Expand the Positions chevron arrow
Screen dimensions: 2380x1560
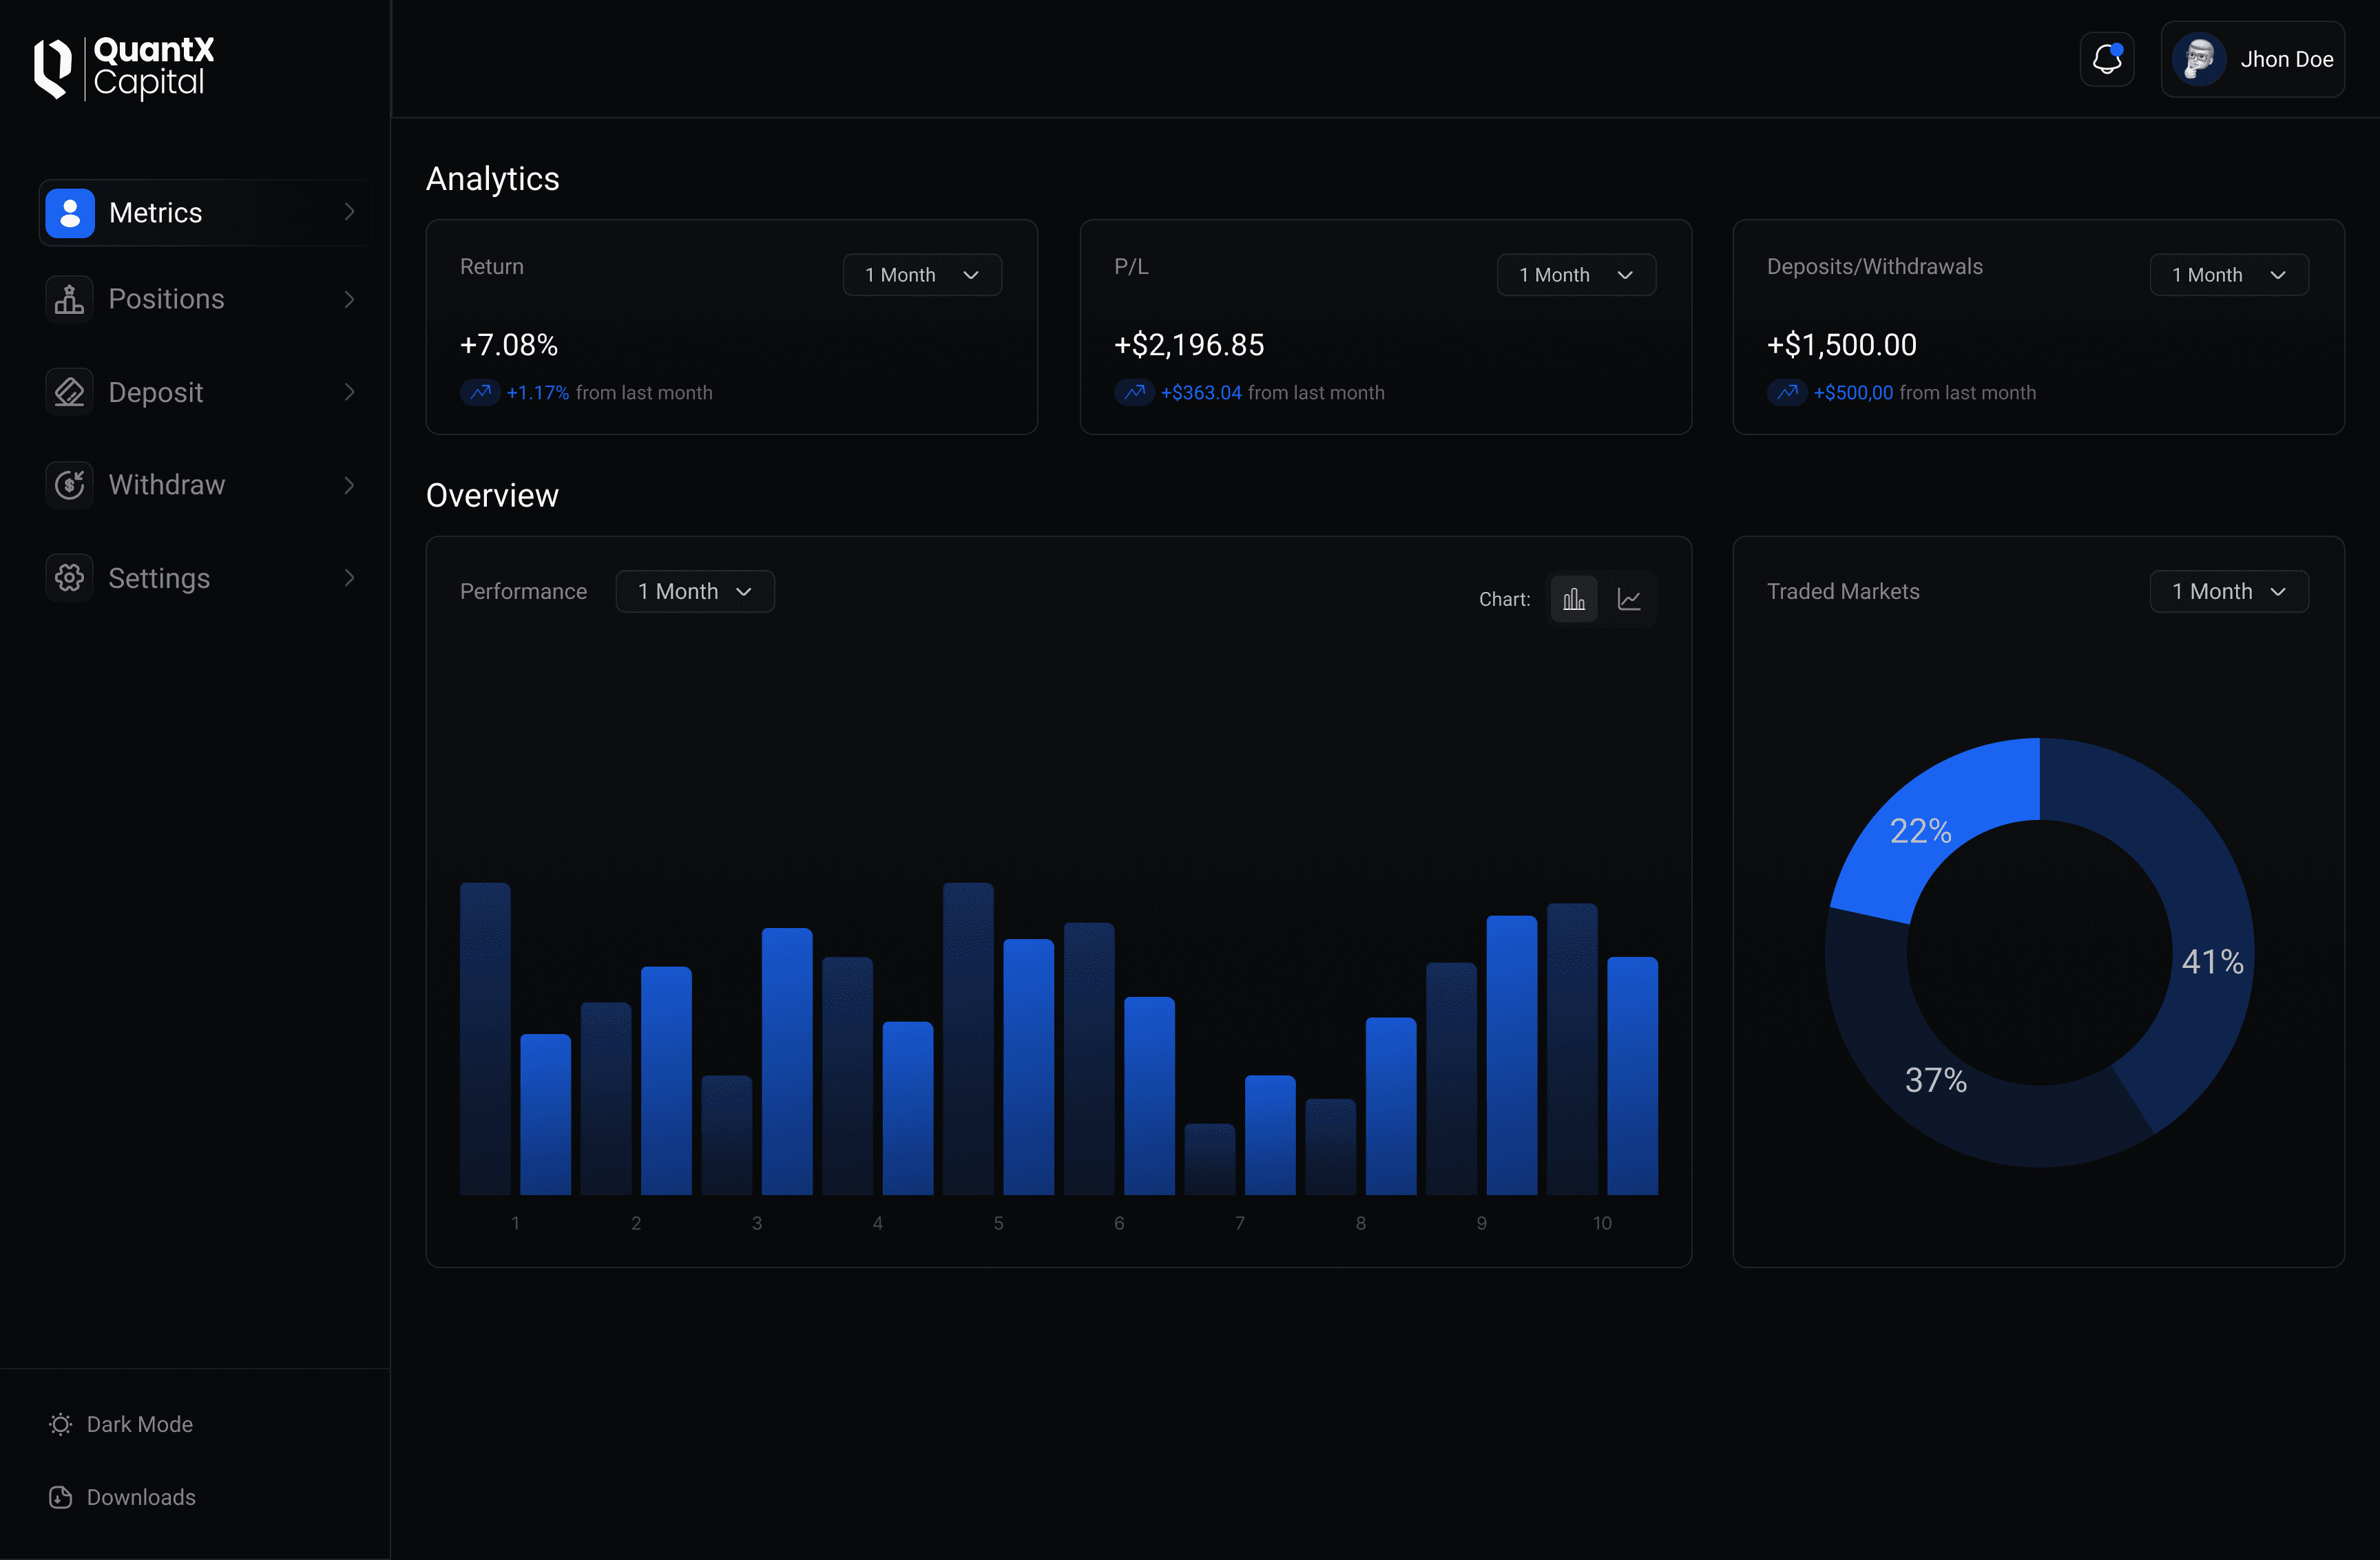click(349, 299)
